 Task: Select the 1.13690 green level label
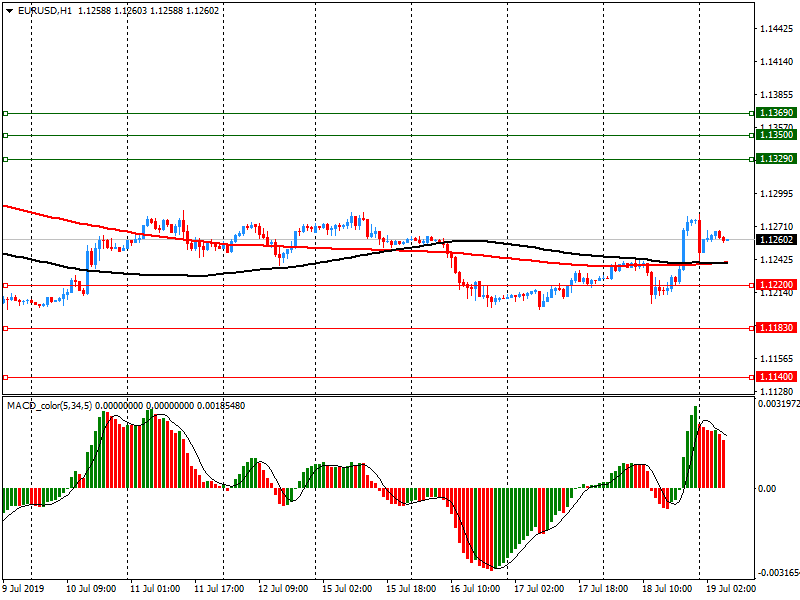776,113
